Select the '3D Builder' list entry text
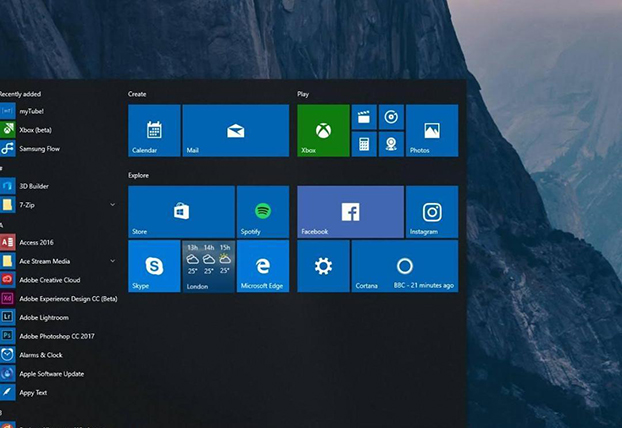Viewport: 622px width, 428px height. point(34,186)
